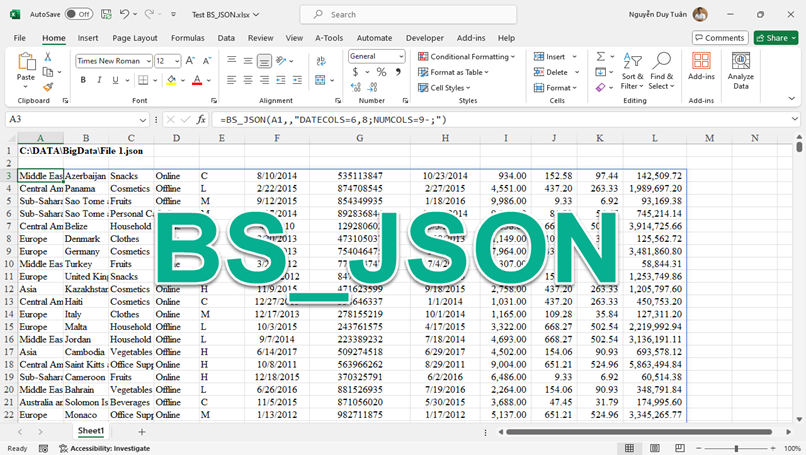Viewport: 806px width, 455px height.
Task: Apply Bold formatting
Action: [83, 80]
